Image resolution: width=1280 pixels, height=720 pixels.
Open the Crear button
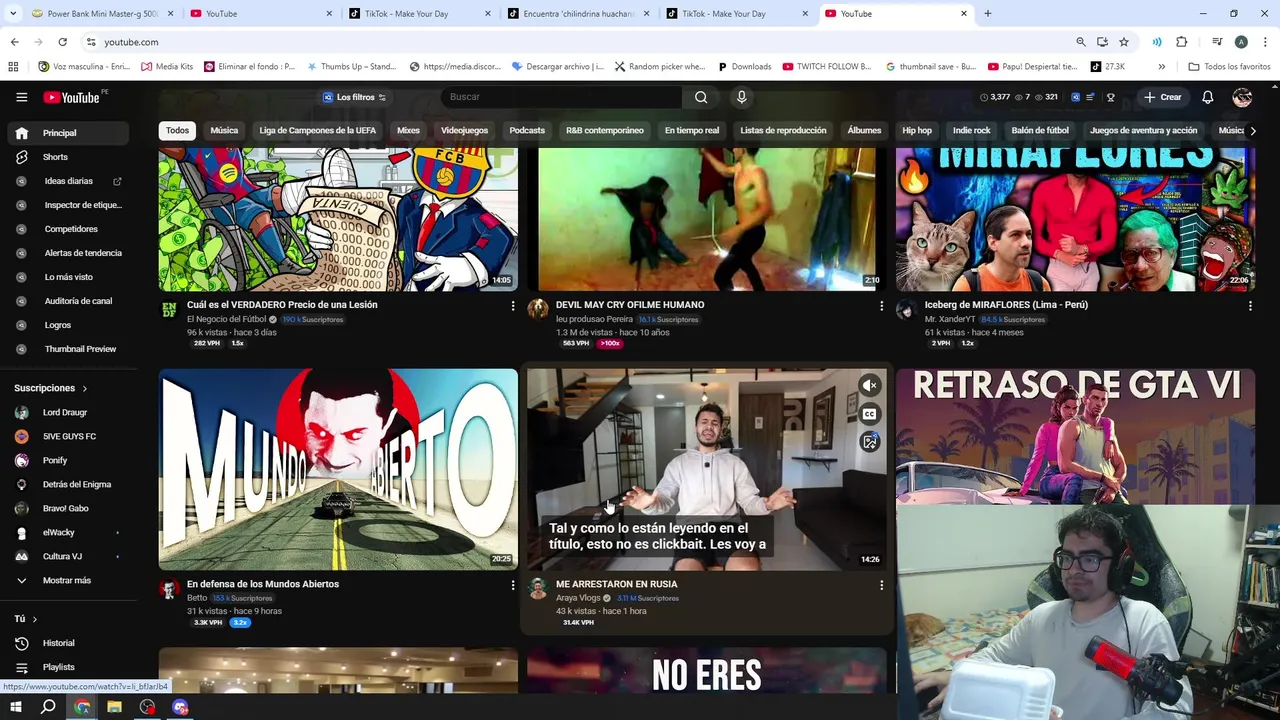[x=1163, y=97]
